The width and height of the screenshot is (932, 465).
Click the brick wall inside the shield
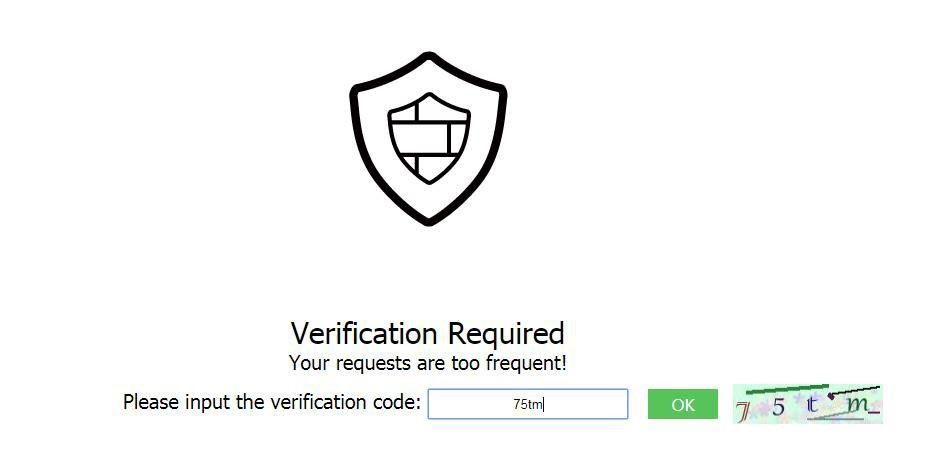[428, 138]
